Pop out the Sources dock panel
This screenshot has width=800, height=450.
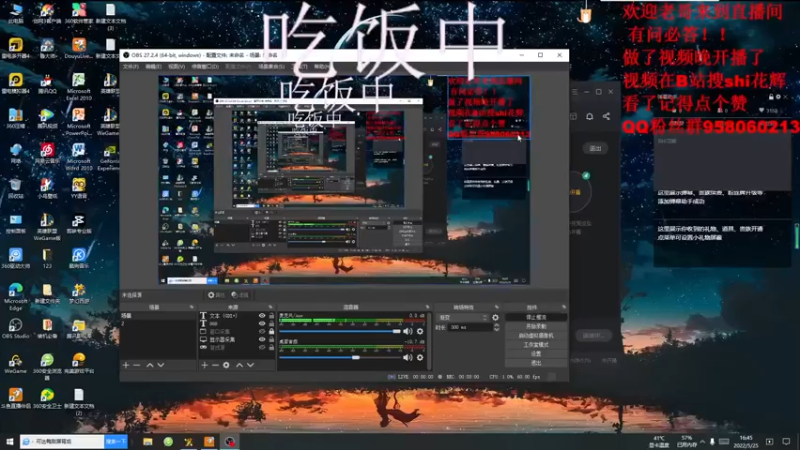coord(271,307)
